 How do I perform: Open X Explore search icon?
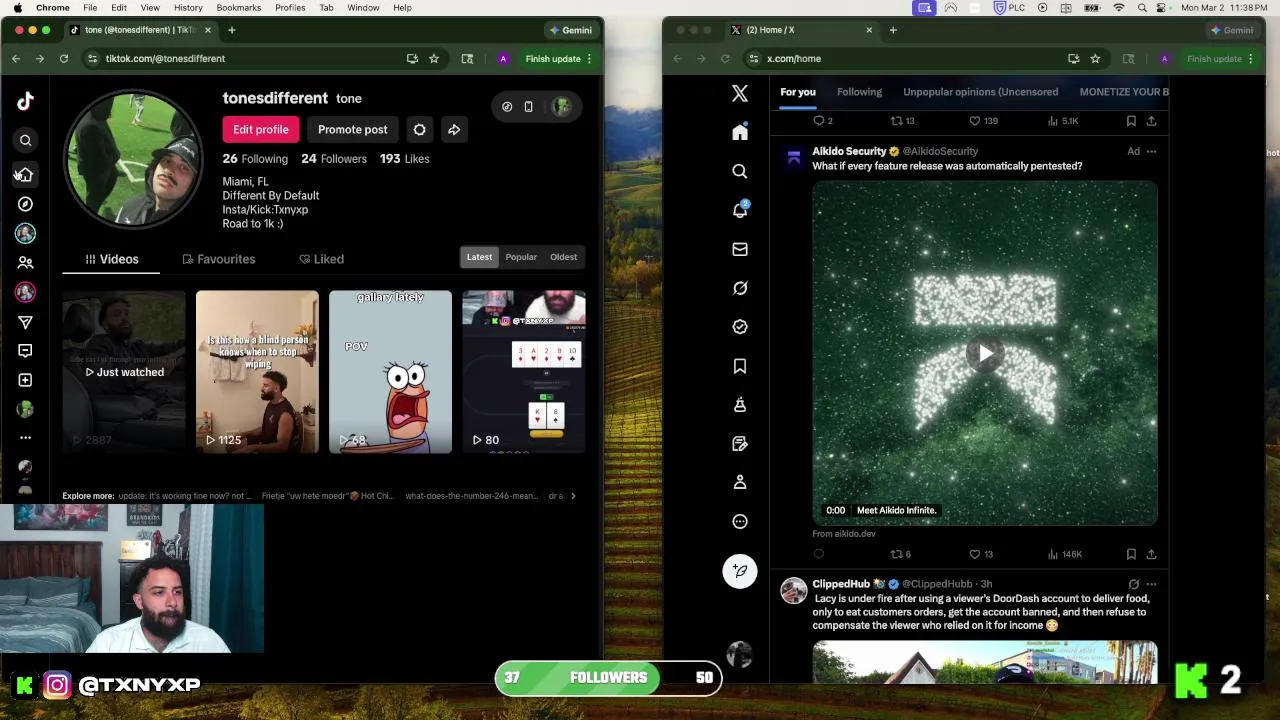[x=740, y=171]
